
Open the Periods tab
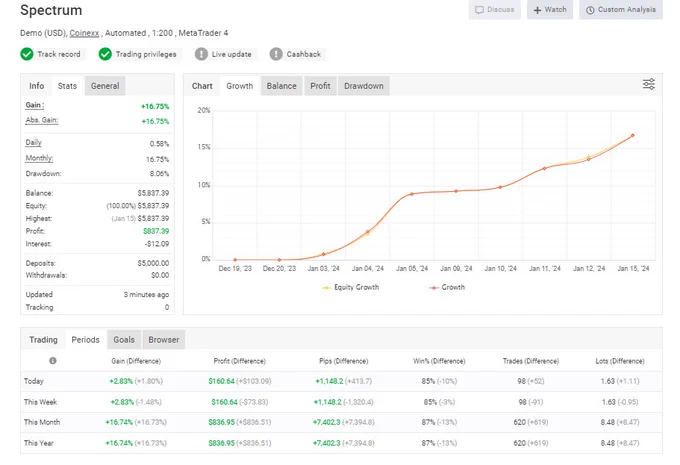point(85,340)
